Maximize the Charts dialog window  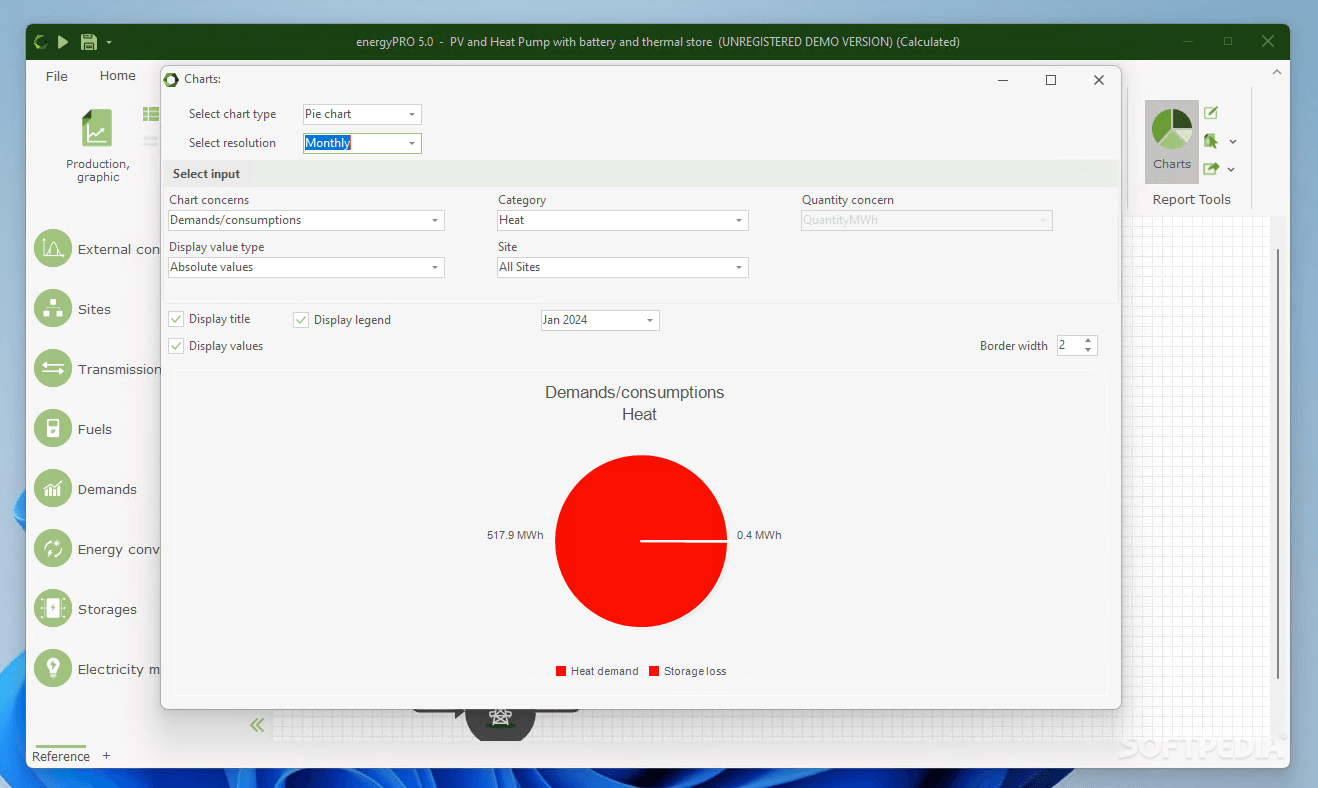[1051, 80]
